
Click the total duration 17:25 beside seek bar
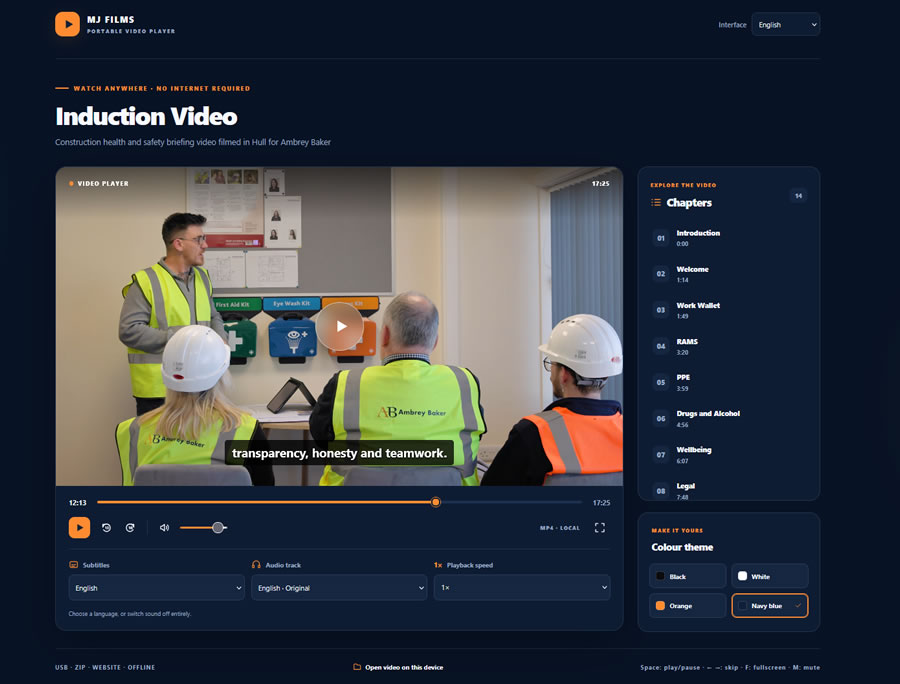[602, 503]
